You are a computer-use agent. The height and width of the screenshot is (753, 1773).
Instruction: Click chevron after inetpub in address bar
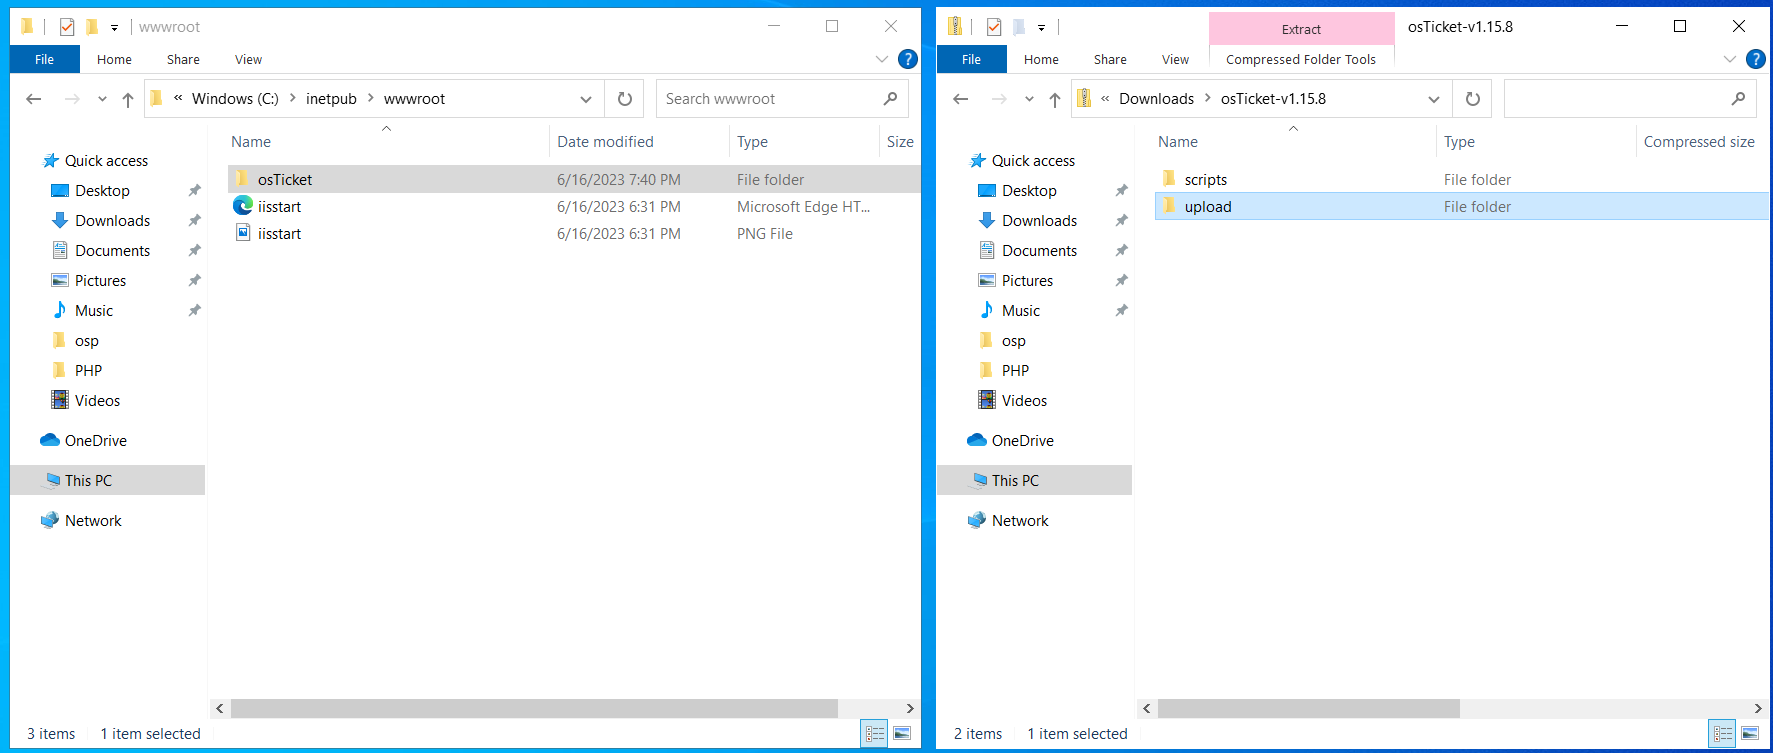[x=370, y=98]
